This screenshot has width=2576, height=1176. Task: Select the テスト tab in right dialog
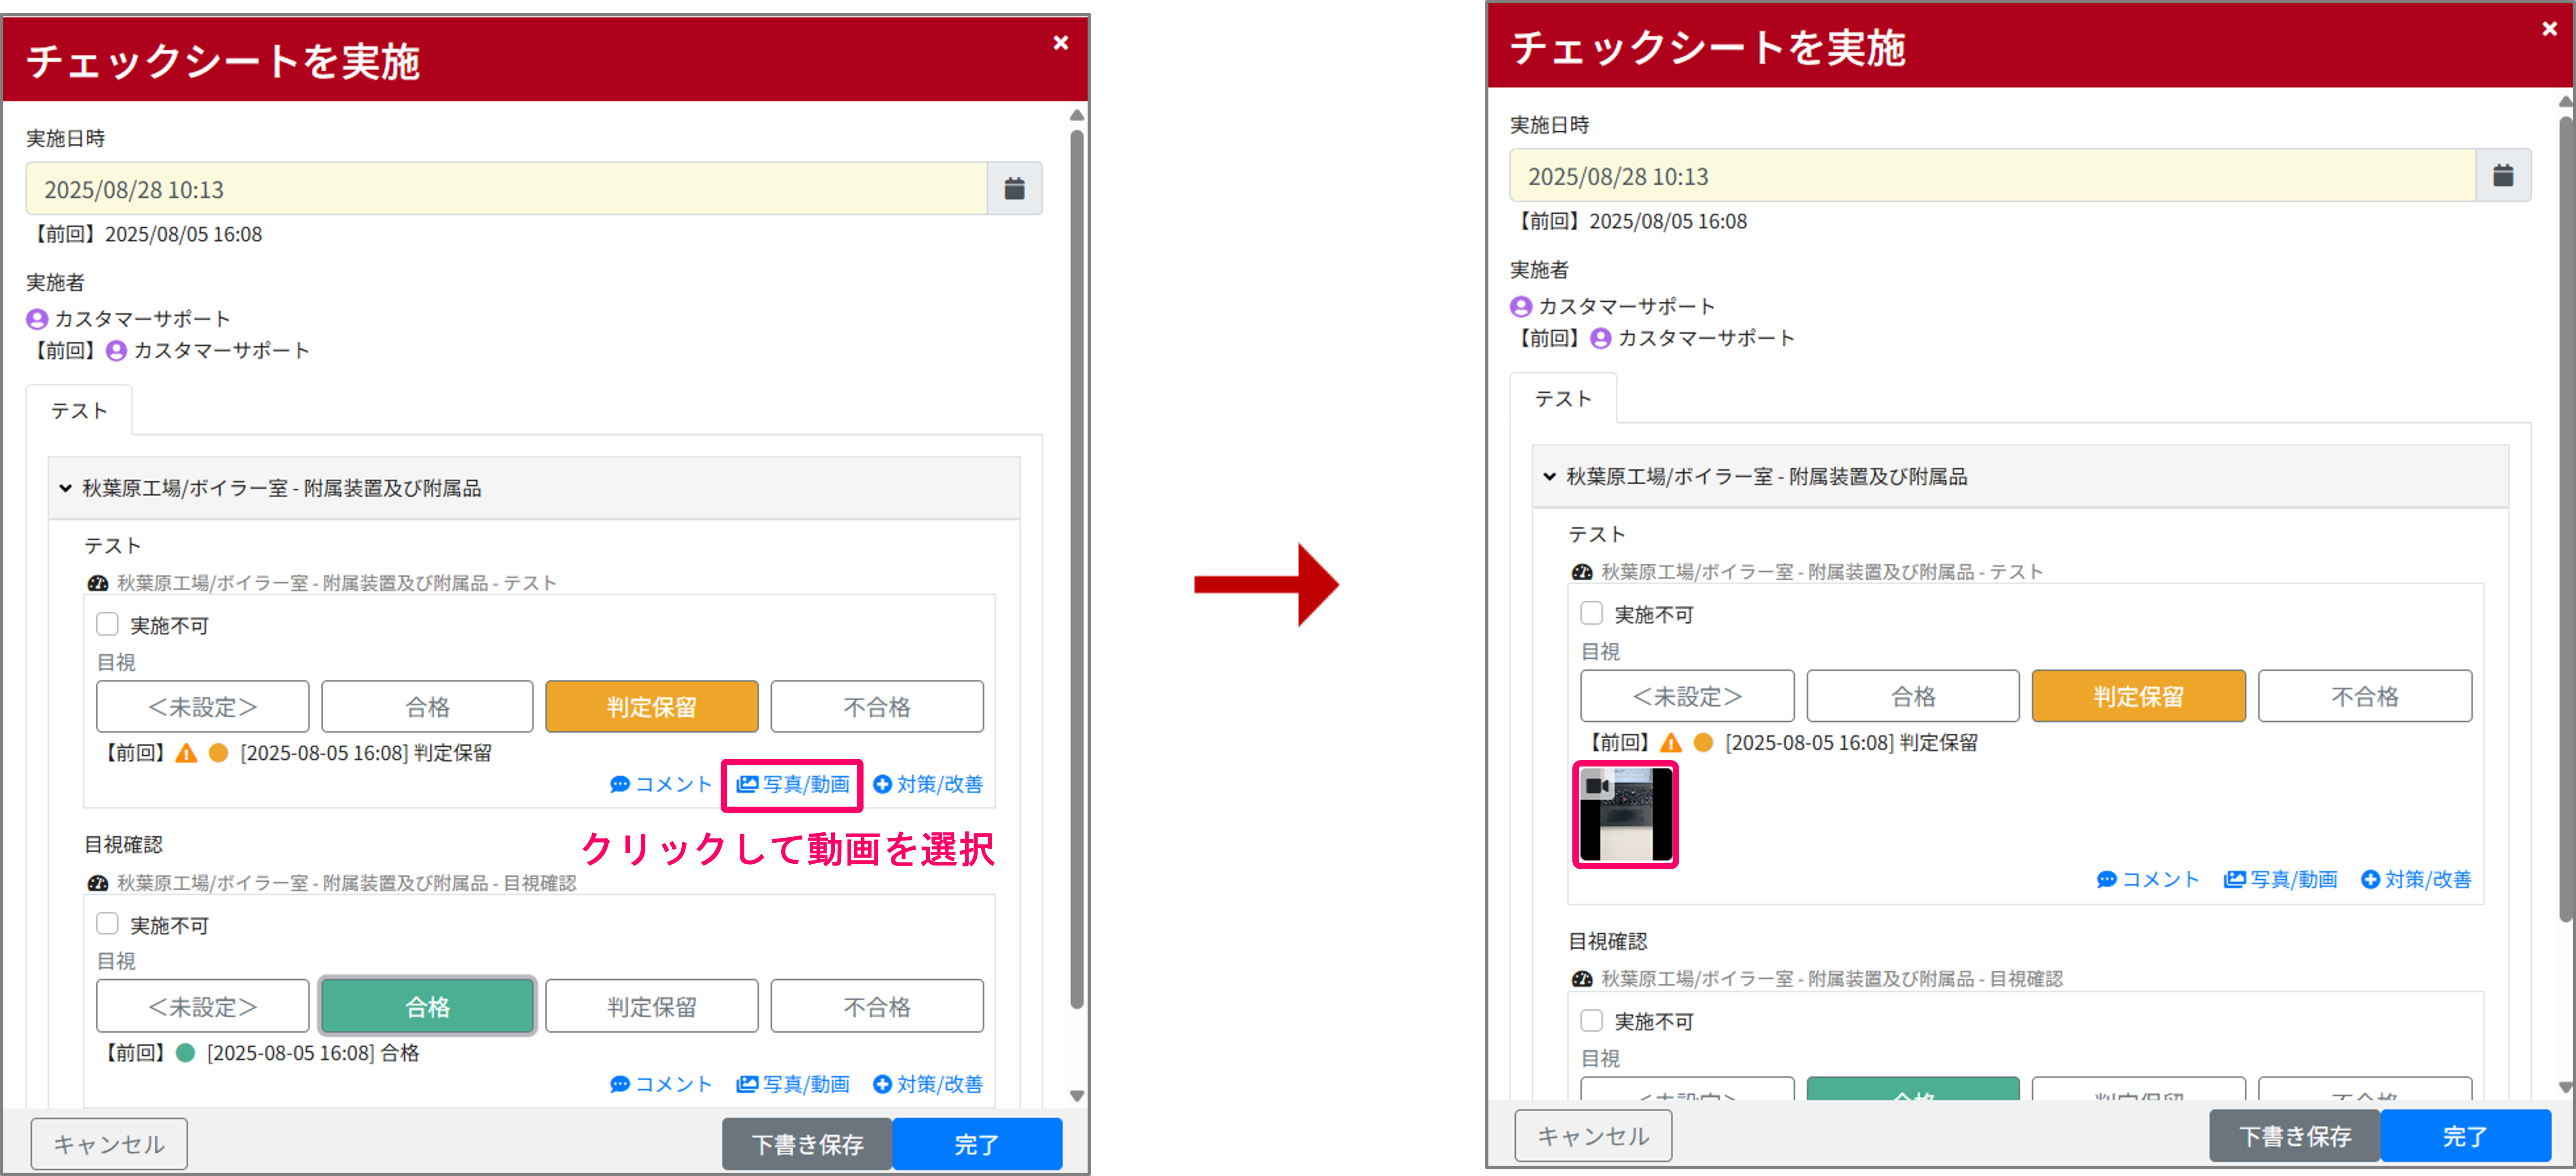coord(1564,398)
